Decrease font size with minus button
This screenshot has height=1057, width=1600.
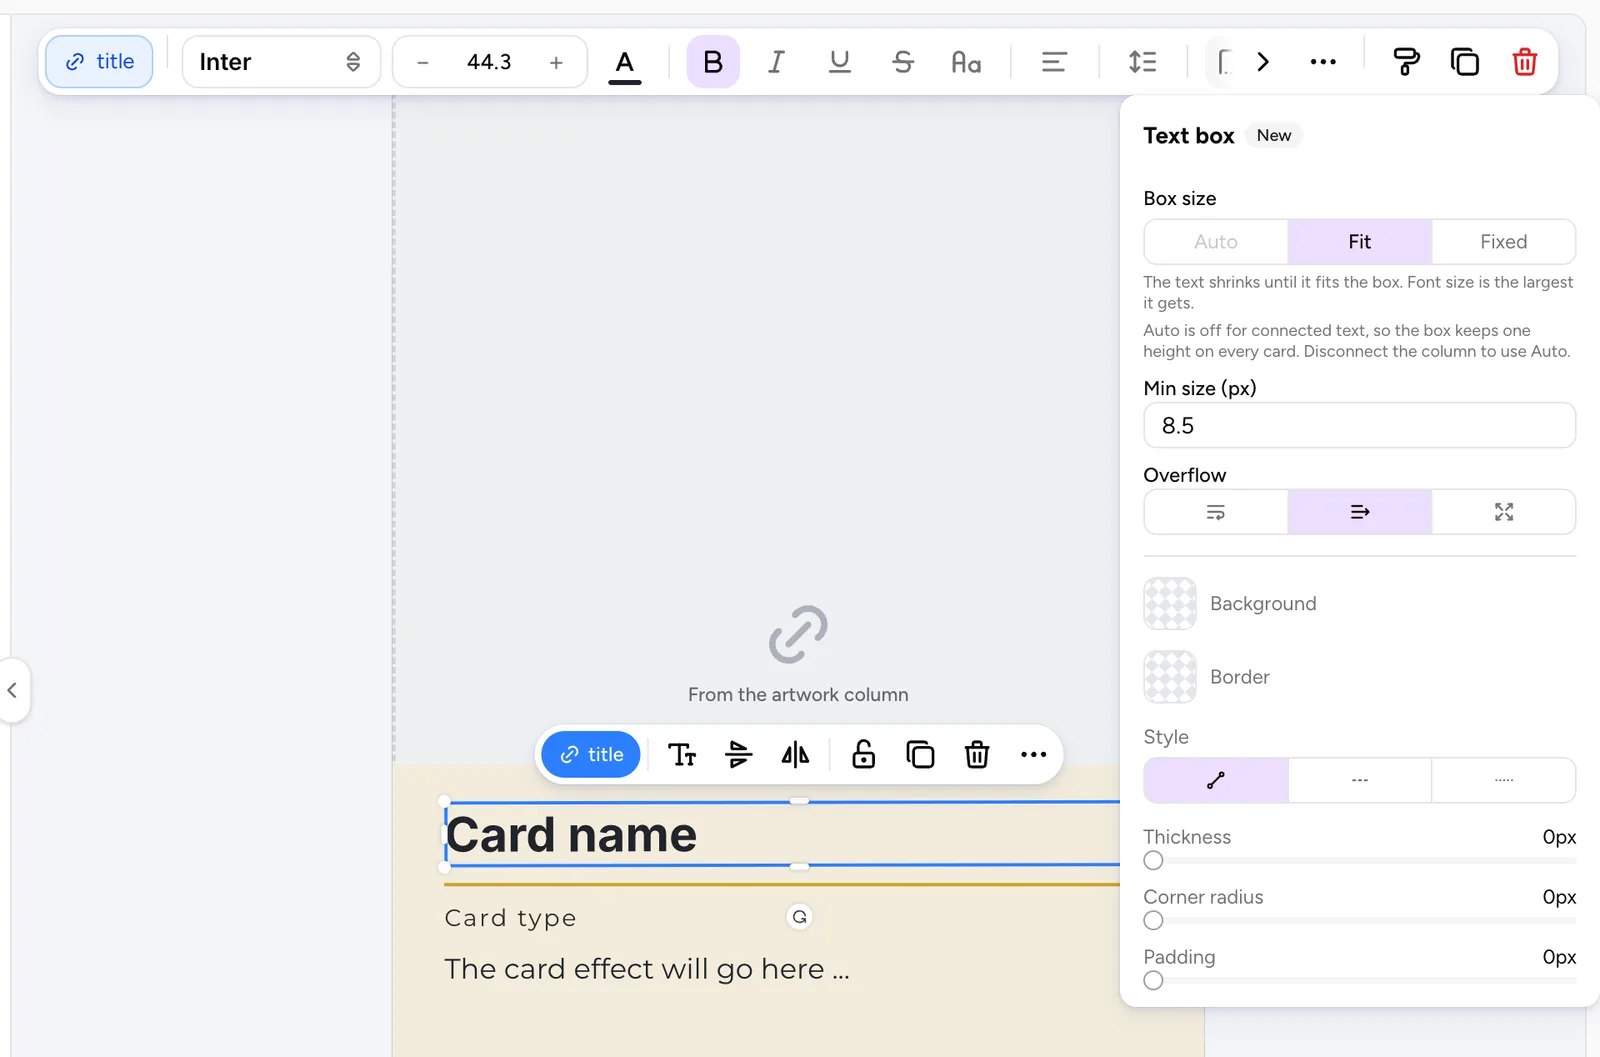pos(423,62)
